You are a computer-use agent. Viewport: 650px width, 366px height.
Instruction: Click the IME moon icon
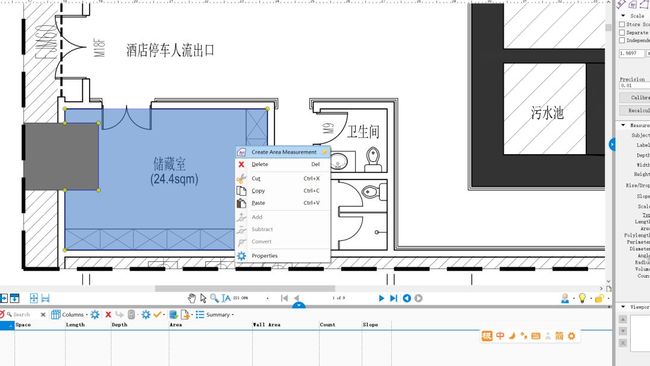click(512, 336)
